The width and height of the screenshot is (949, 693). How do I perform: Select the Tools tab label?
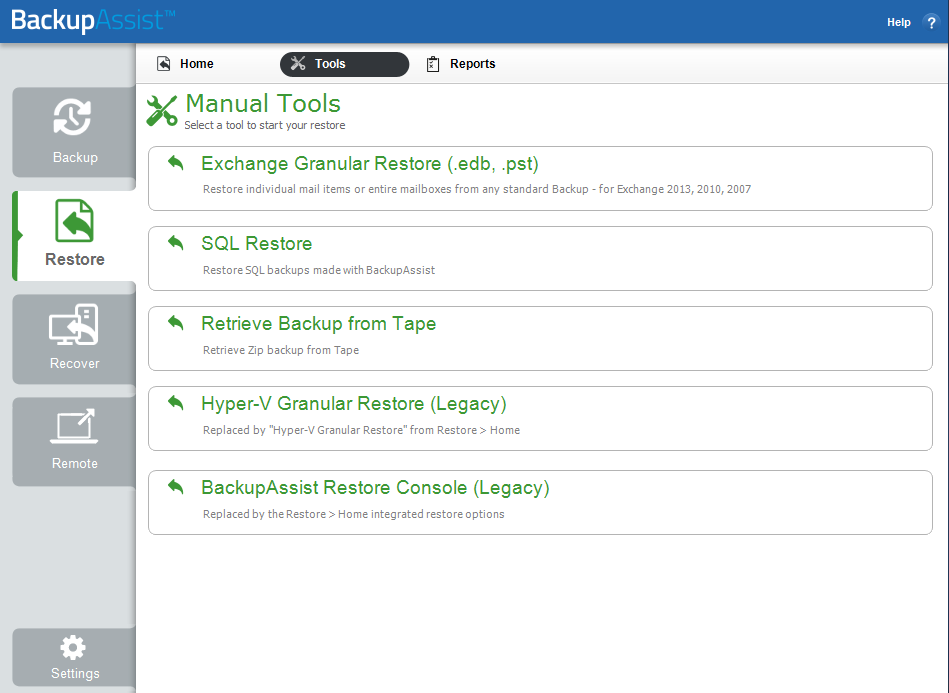point(330,64)
